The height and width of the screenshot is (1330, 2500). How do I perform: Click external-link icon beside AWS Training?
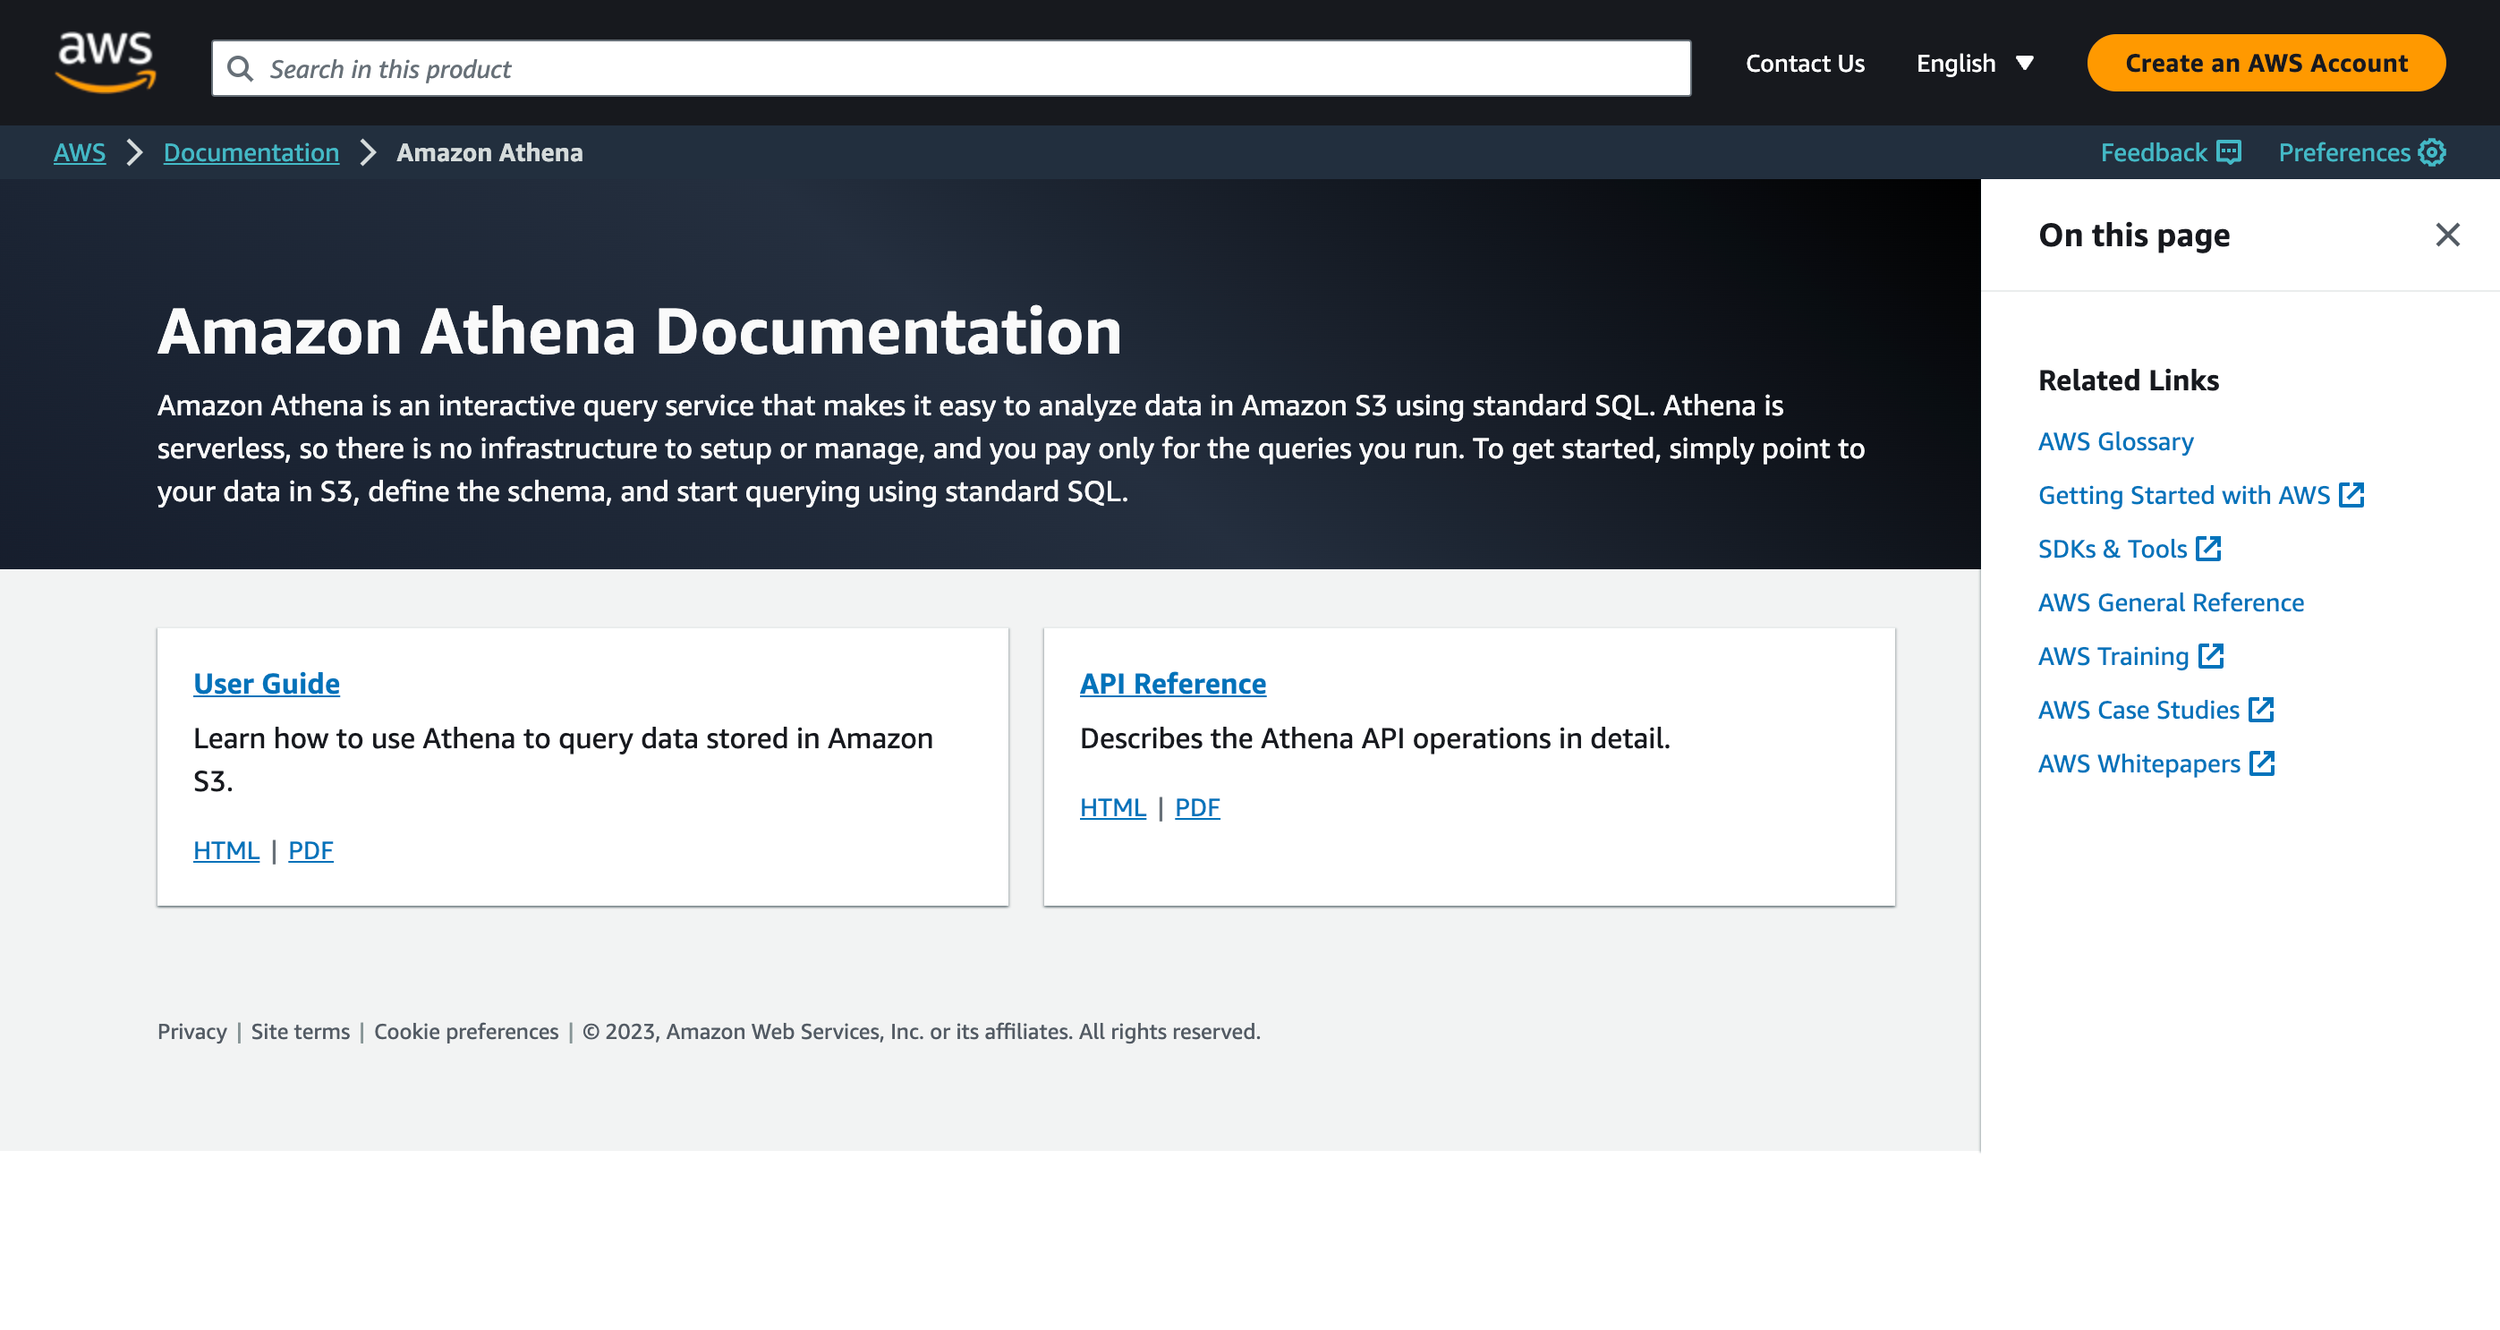2211,656
